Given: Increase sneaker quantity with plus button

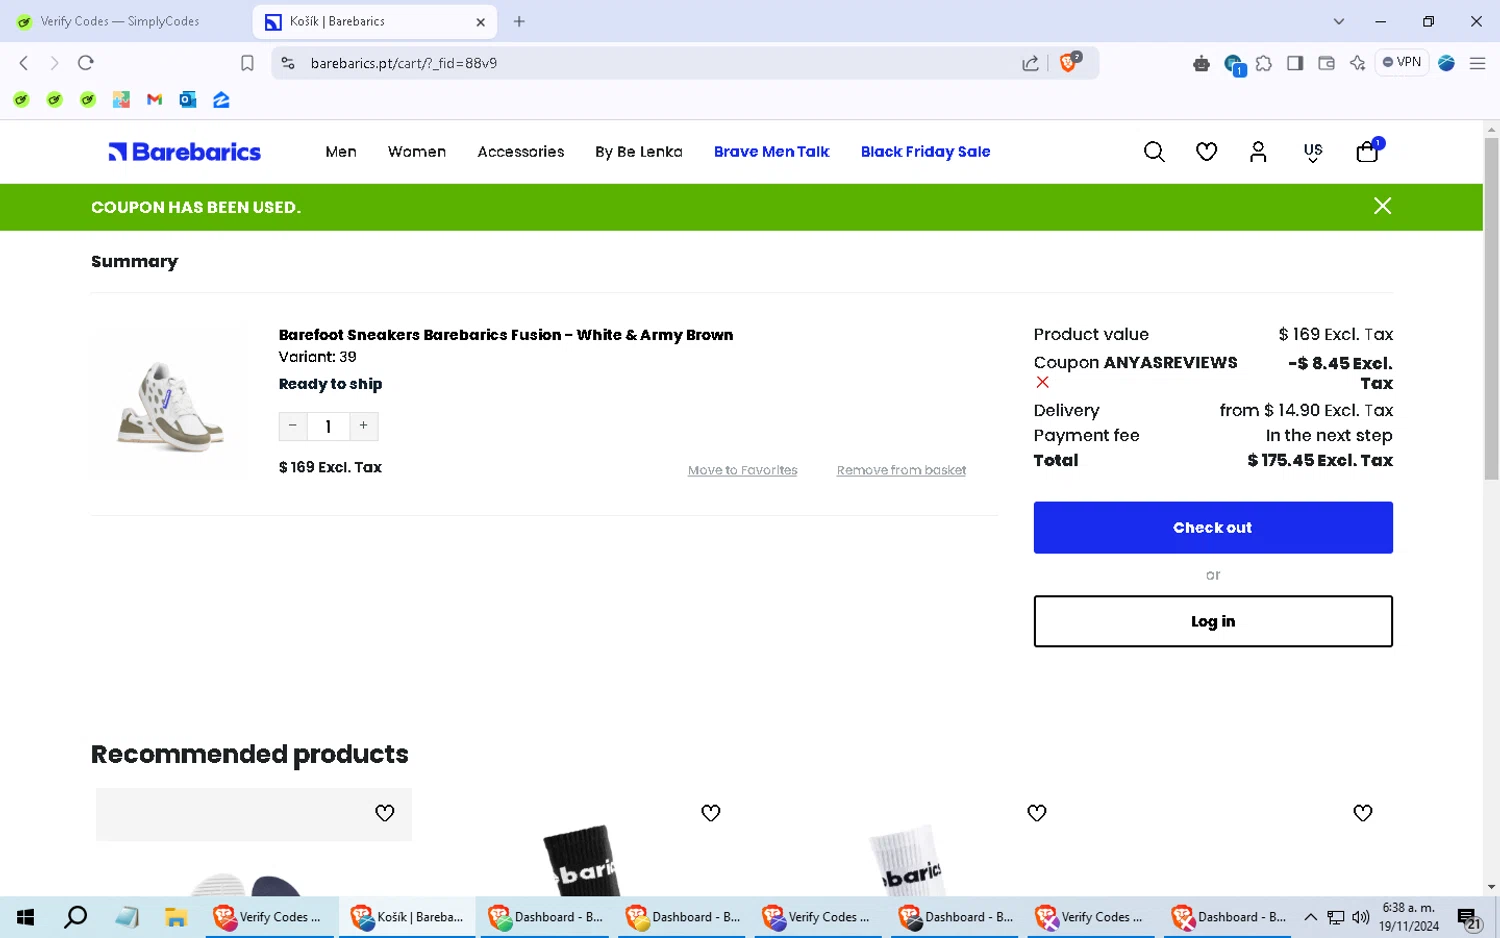Looking at the screenshot, I should coord(364,426).
